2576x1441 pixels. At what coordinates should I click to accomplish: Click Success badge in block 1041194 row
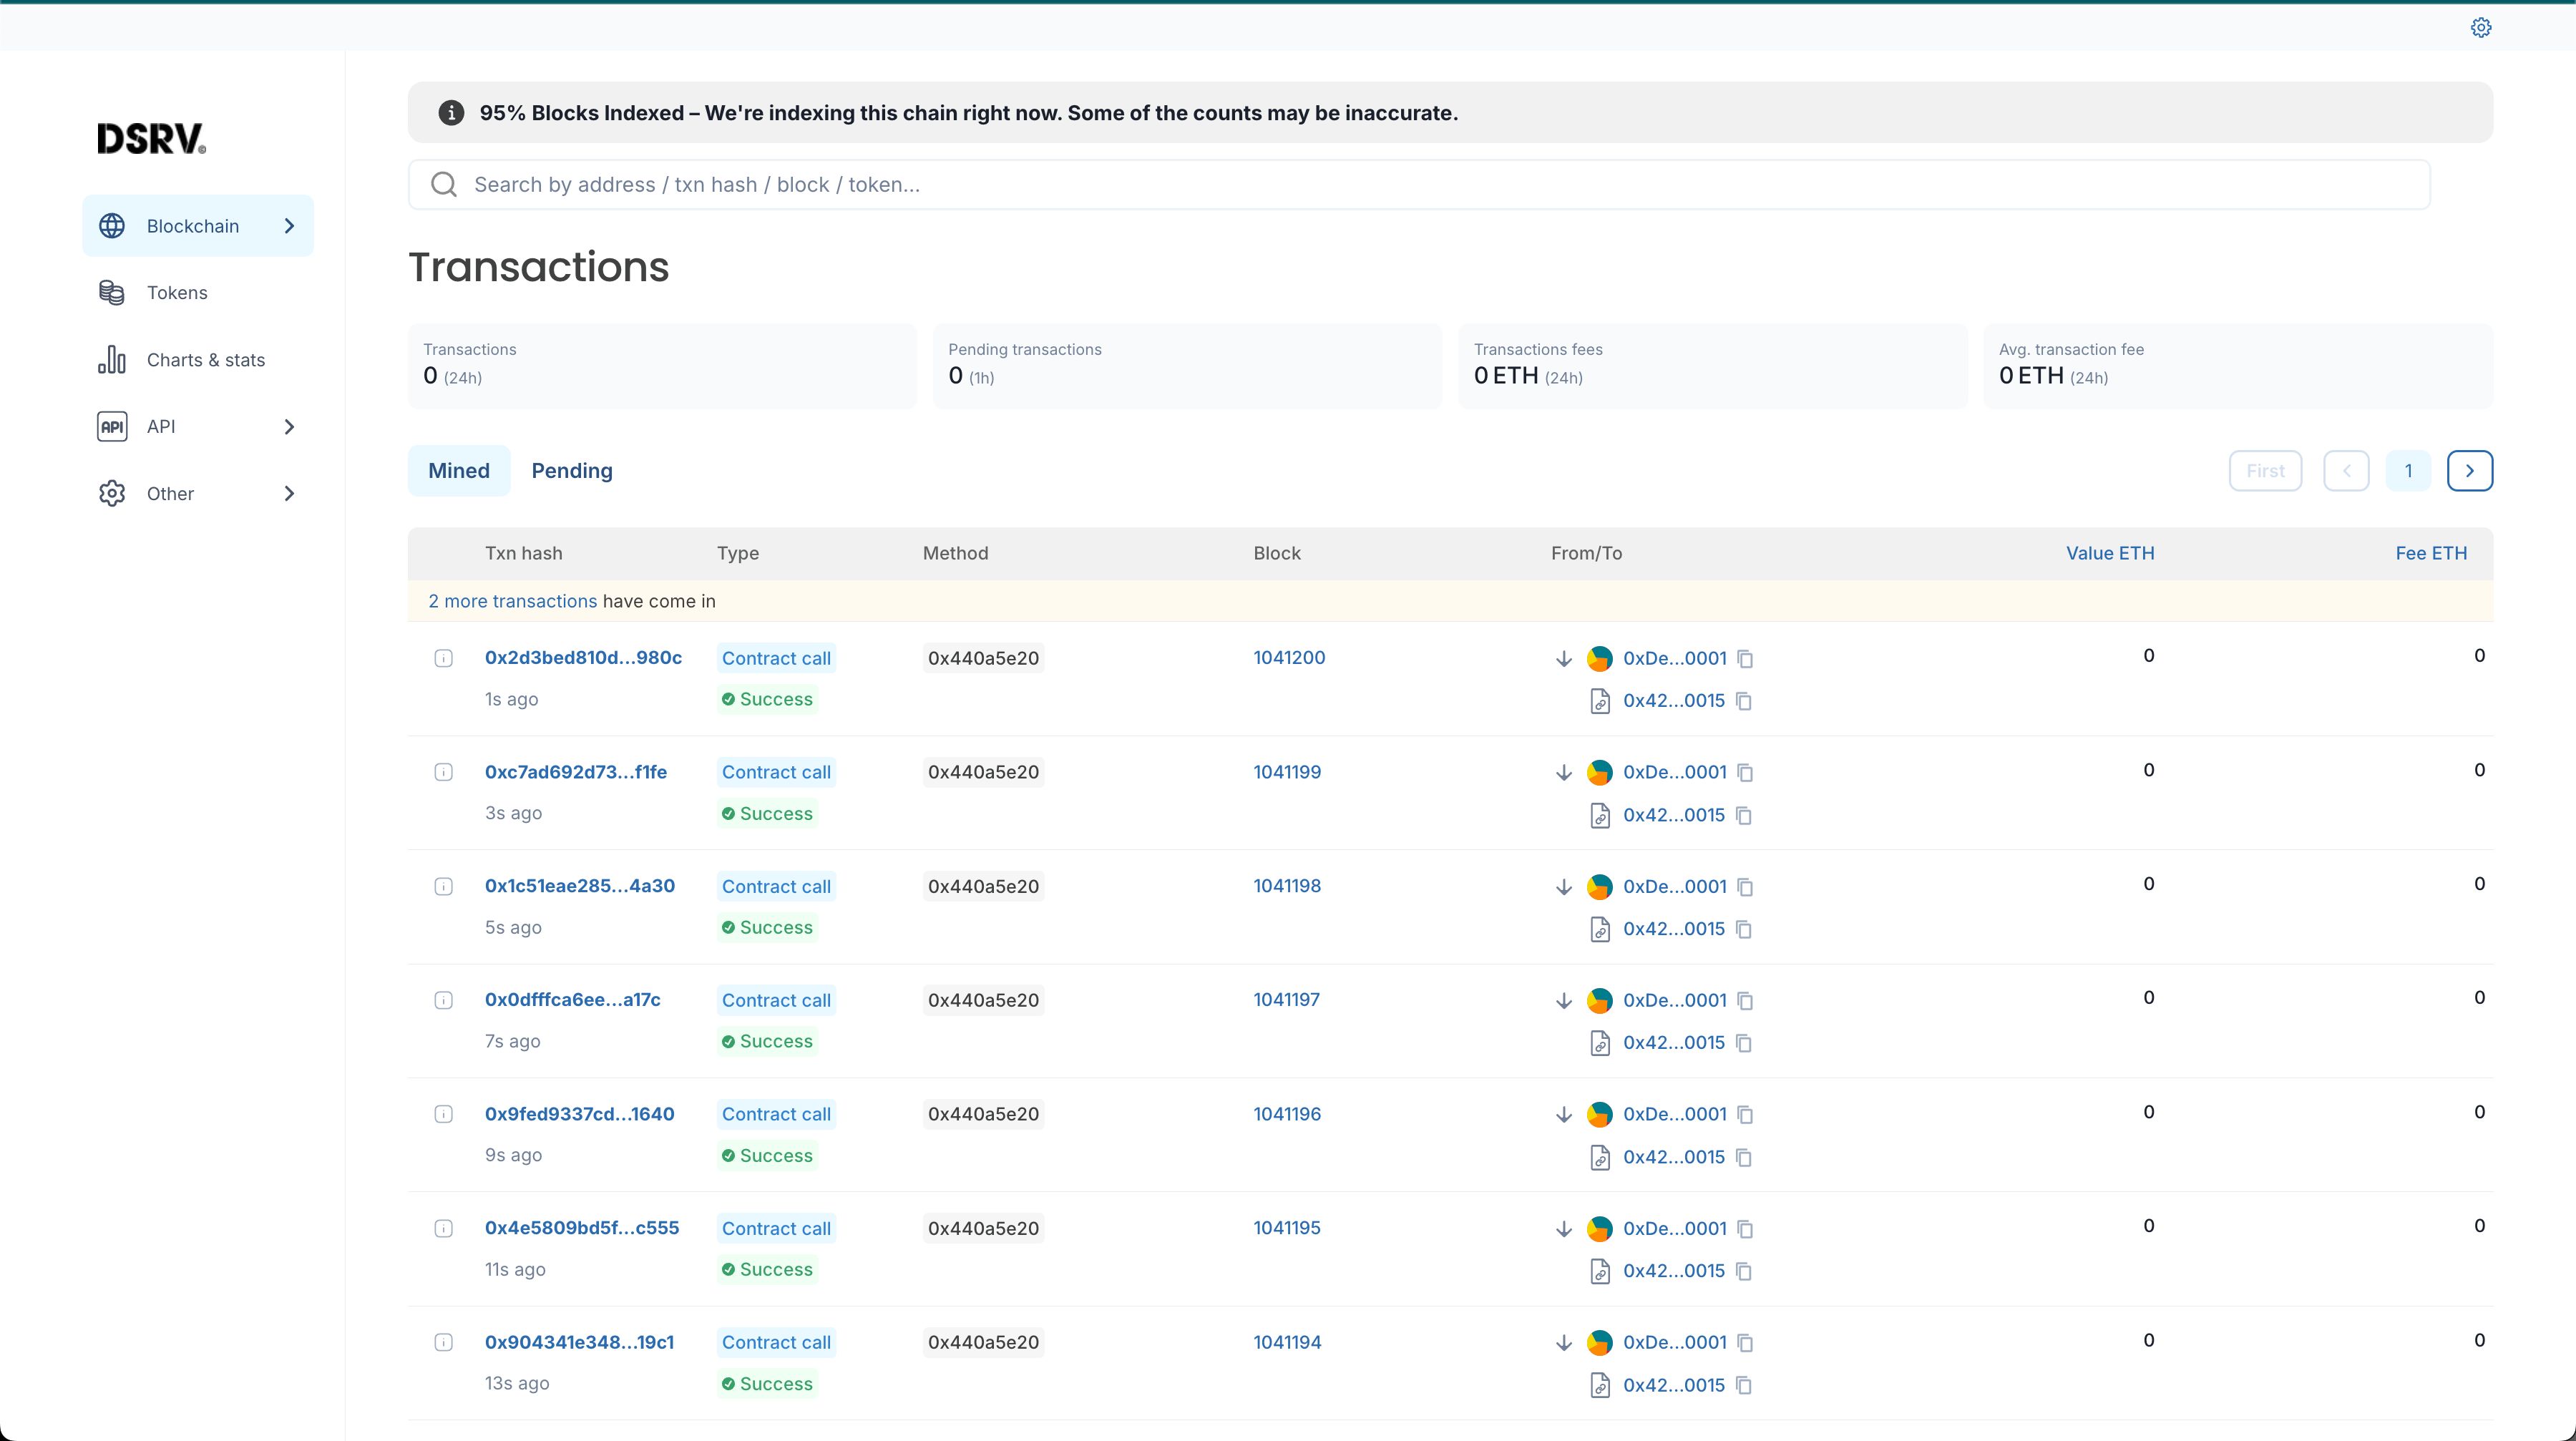click(x=768, y=1384)
